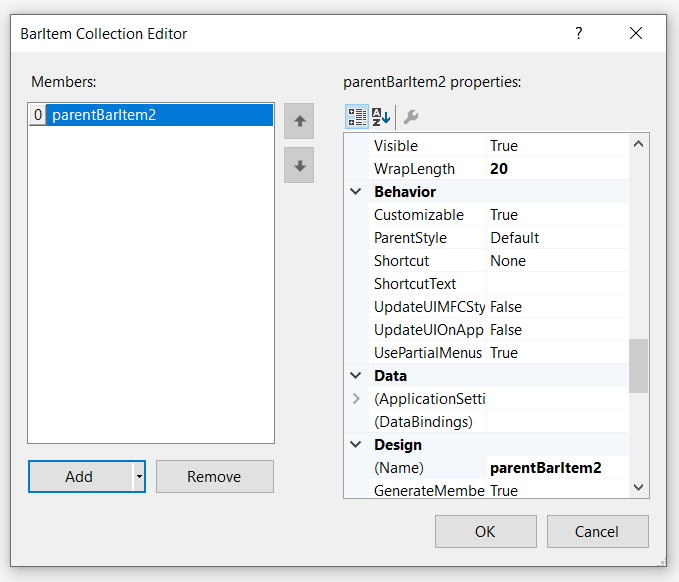This screenshot has height=582, width=679.
Task: Move member down with arrow button
Action: tap(299, 165)
